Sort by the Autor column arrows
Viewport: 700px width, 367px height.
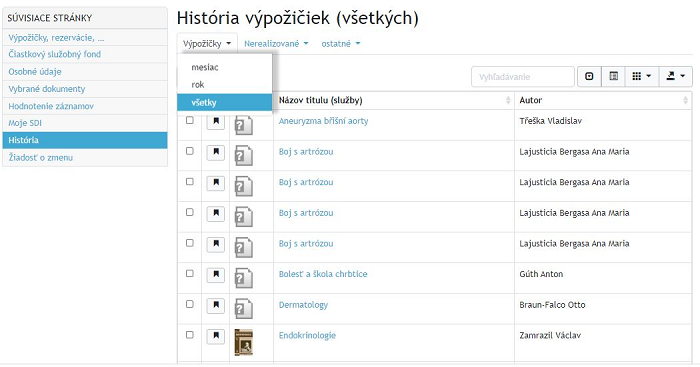pyautogui.click(x=685, y=100)
